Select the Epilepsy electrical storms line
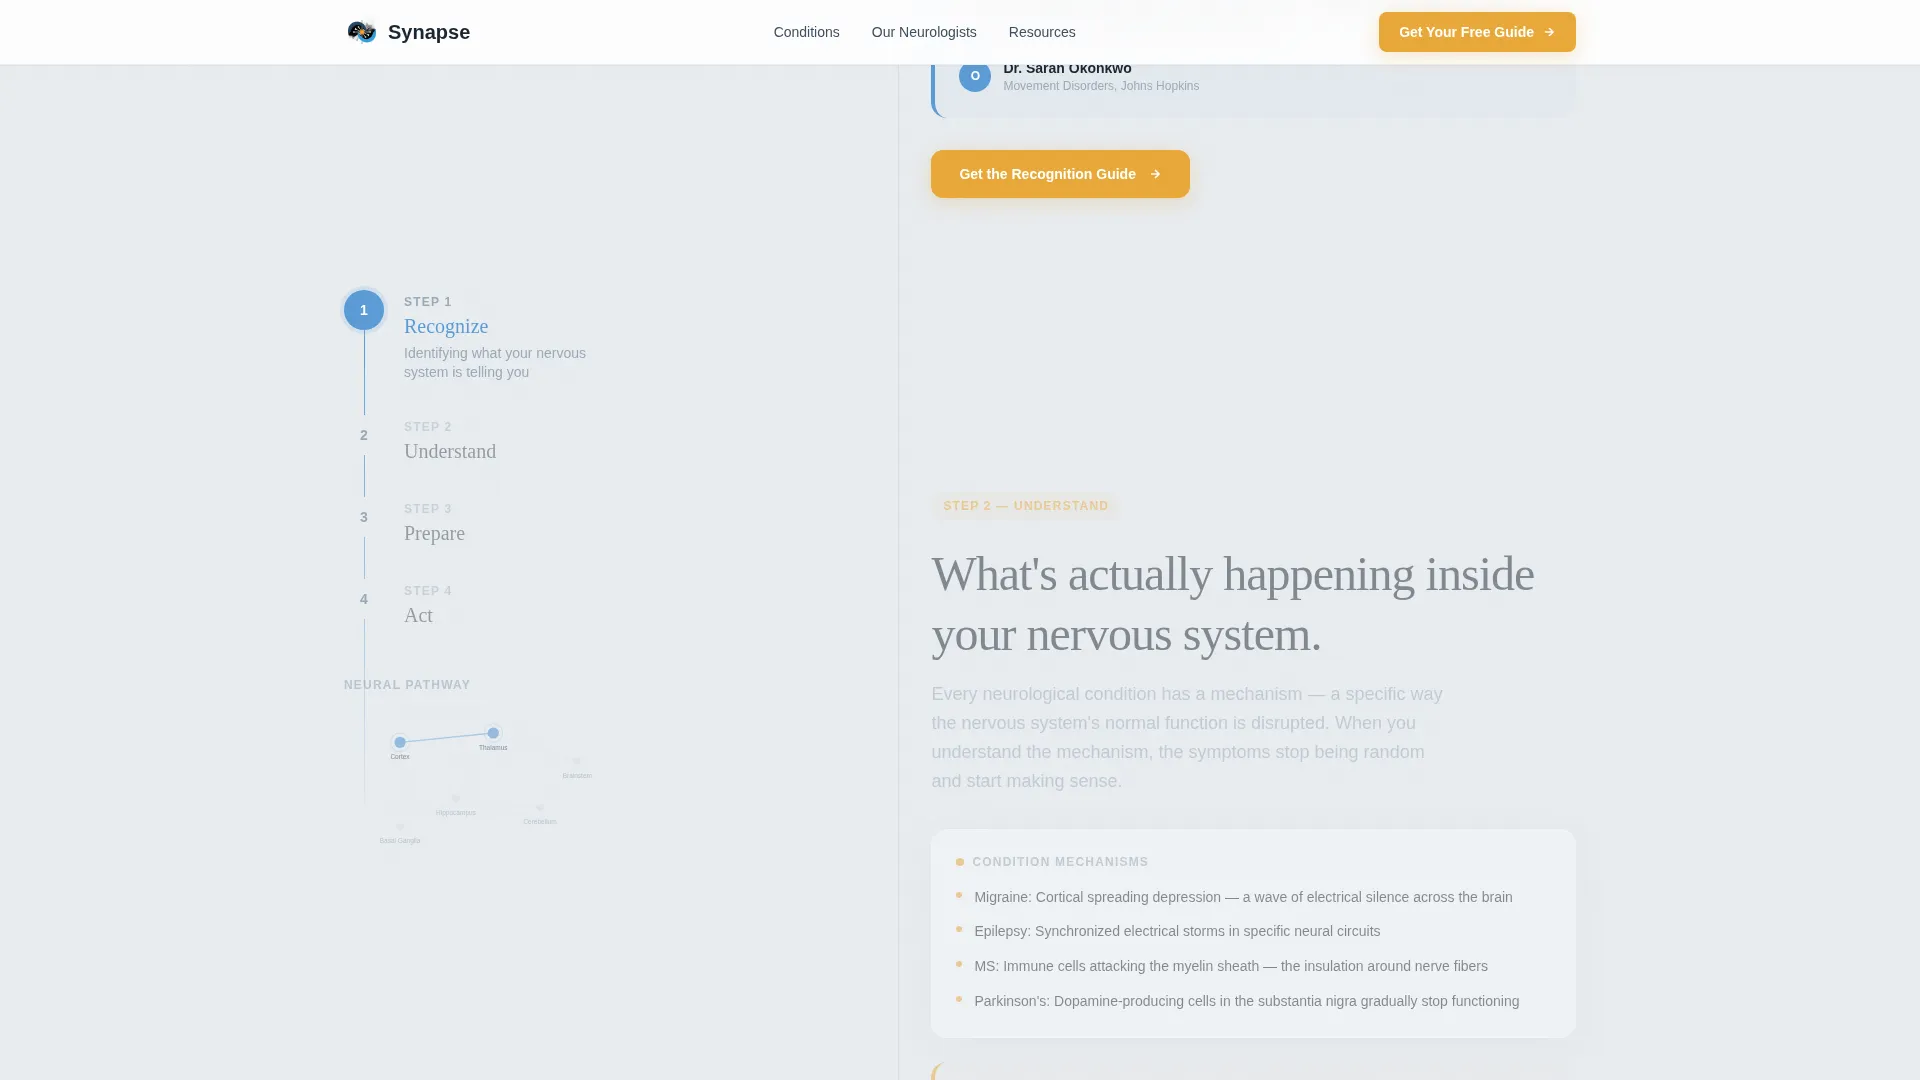The height and width of the screenshot is (1080, 1920). (1177, 931)
